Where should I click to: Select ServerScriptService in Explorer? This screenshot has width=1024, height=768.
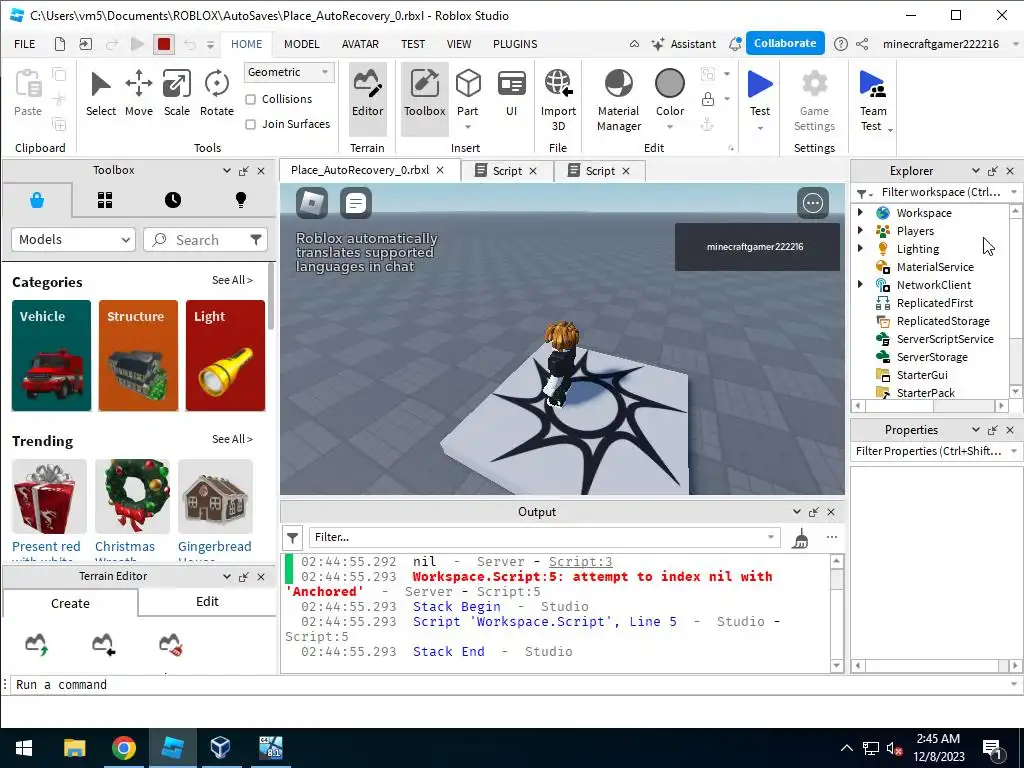coord(944,339)
